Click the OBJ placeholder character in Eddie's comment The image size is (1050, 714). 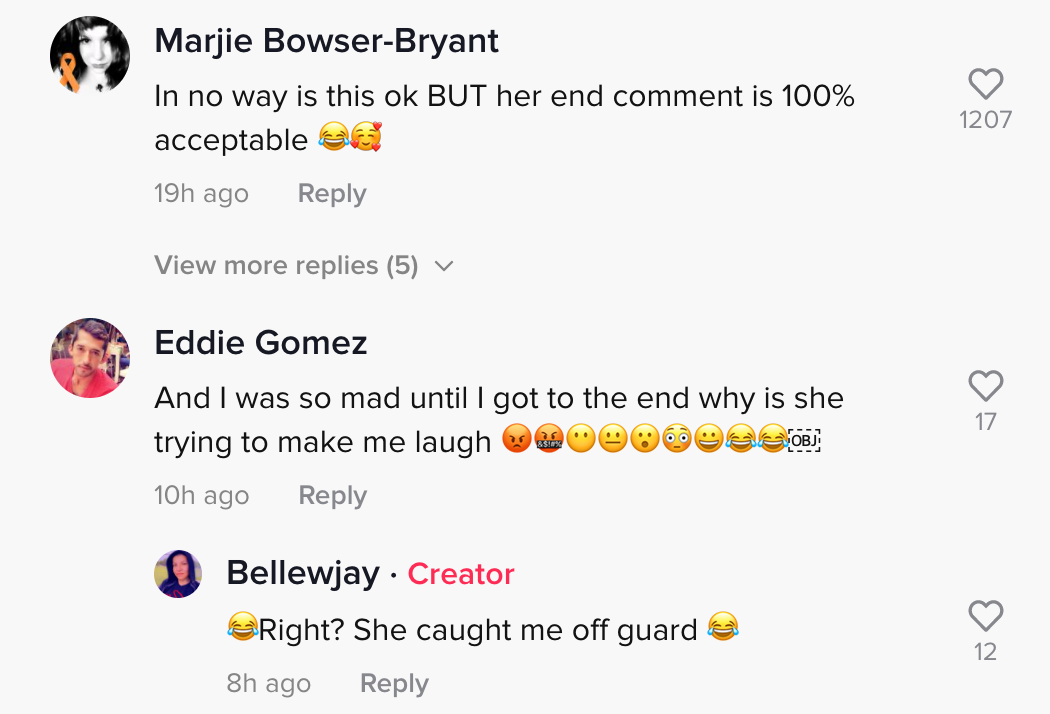coord(804,440)
